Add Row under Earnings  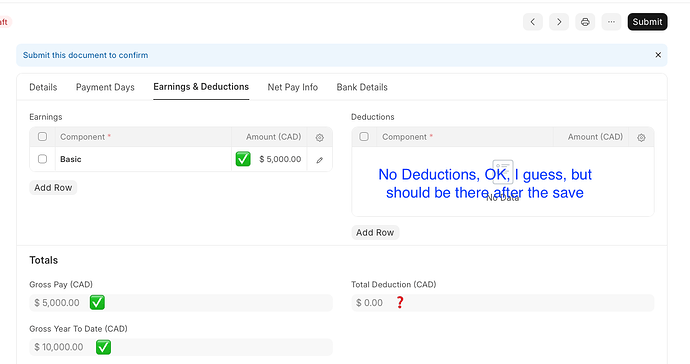53,188
